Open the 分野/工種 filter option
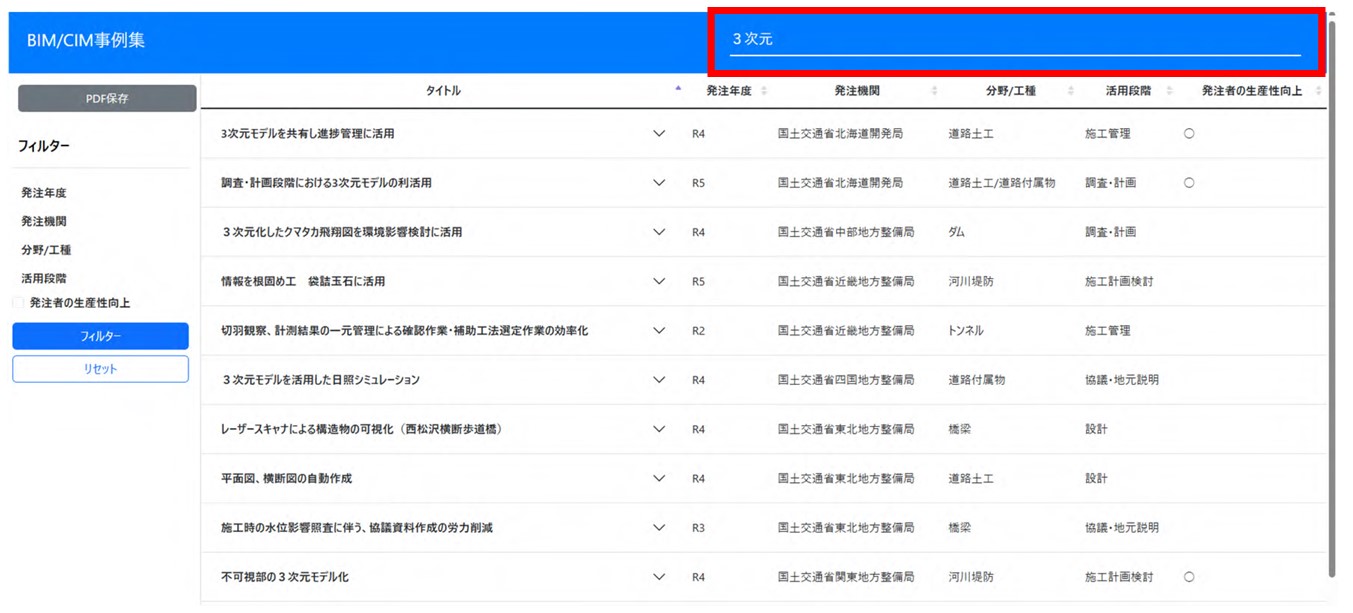This screenshot has height=613, width=1353. click(x=46, y=250)
